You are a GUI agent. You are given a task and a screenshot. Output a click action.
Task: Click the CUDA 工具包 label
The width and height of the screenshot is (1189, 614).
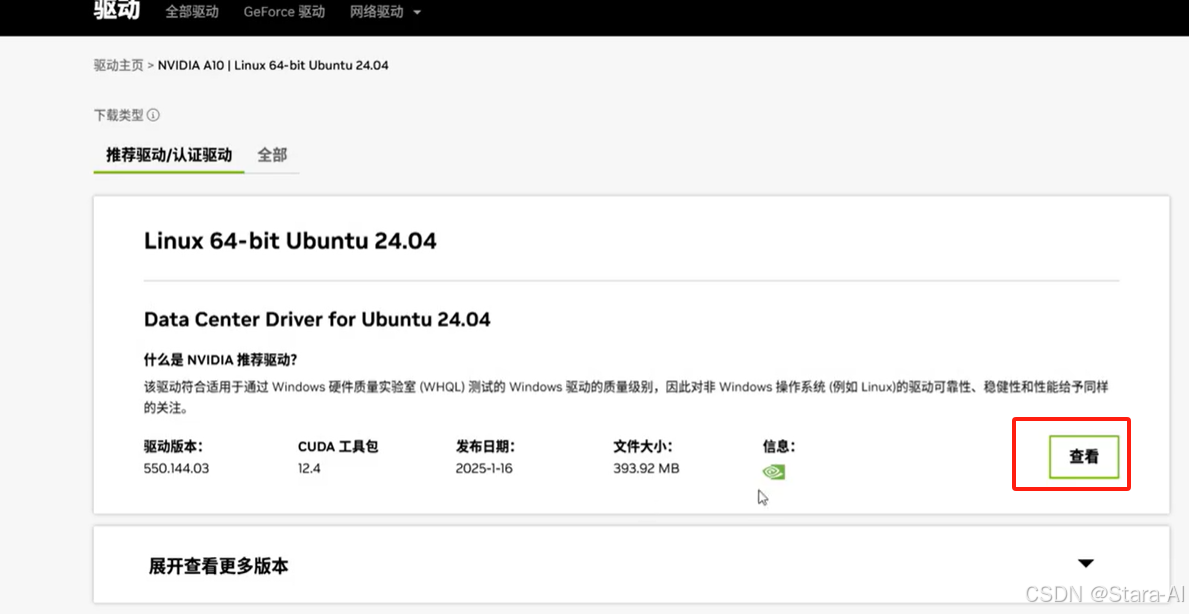click(337, 446)
